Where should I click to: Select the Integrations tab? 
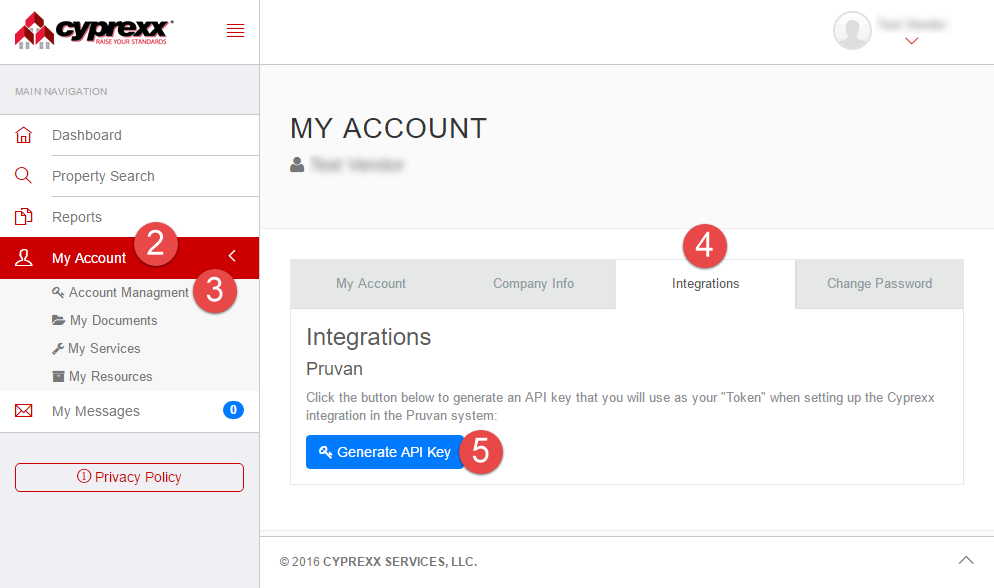705,284
